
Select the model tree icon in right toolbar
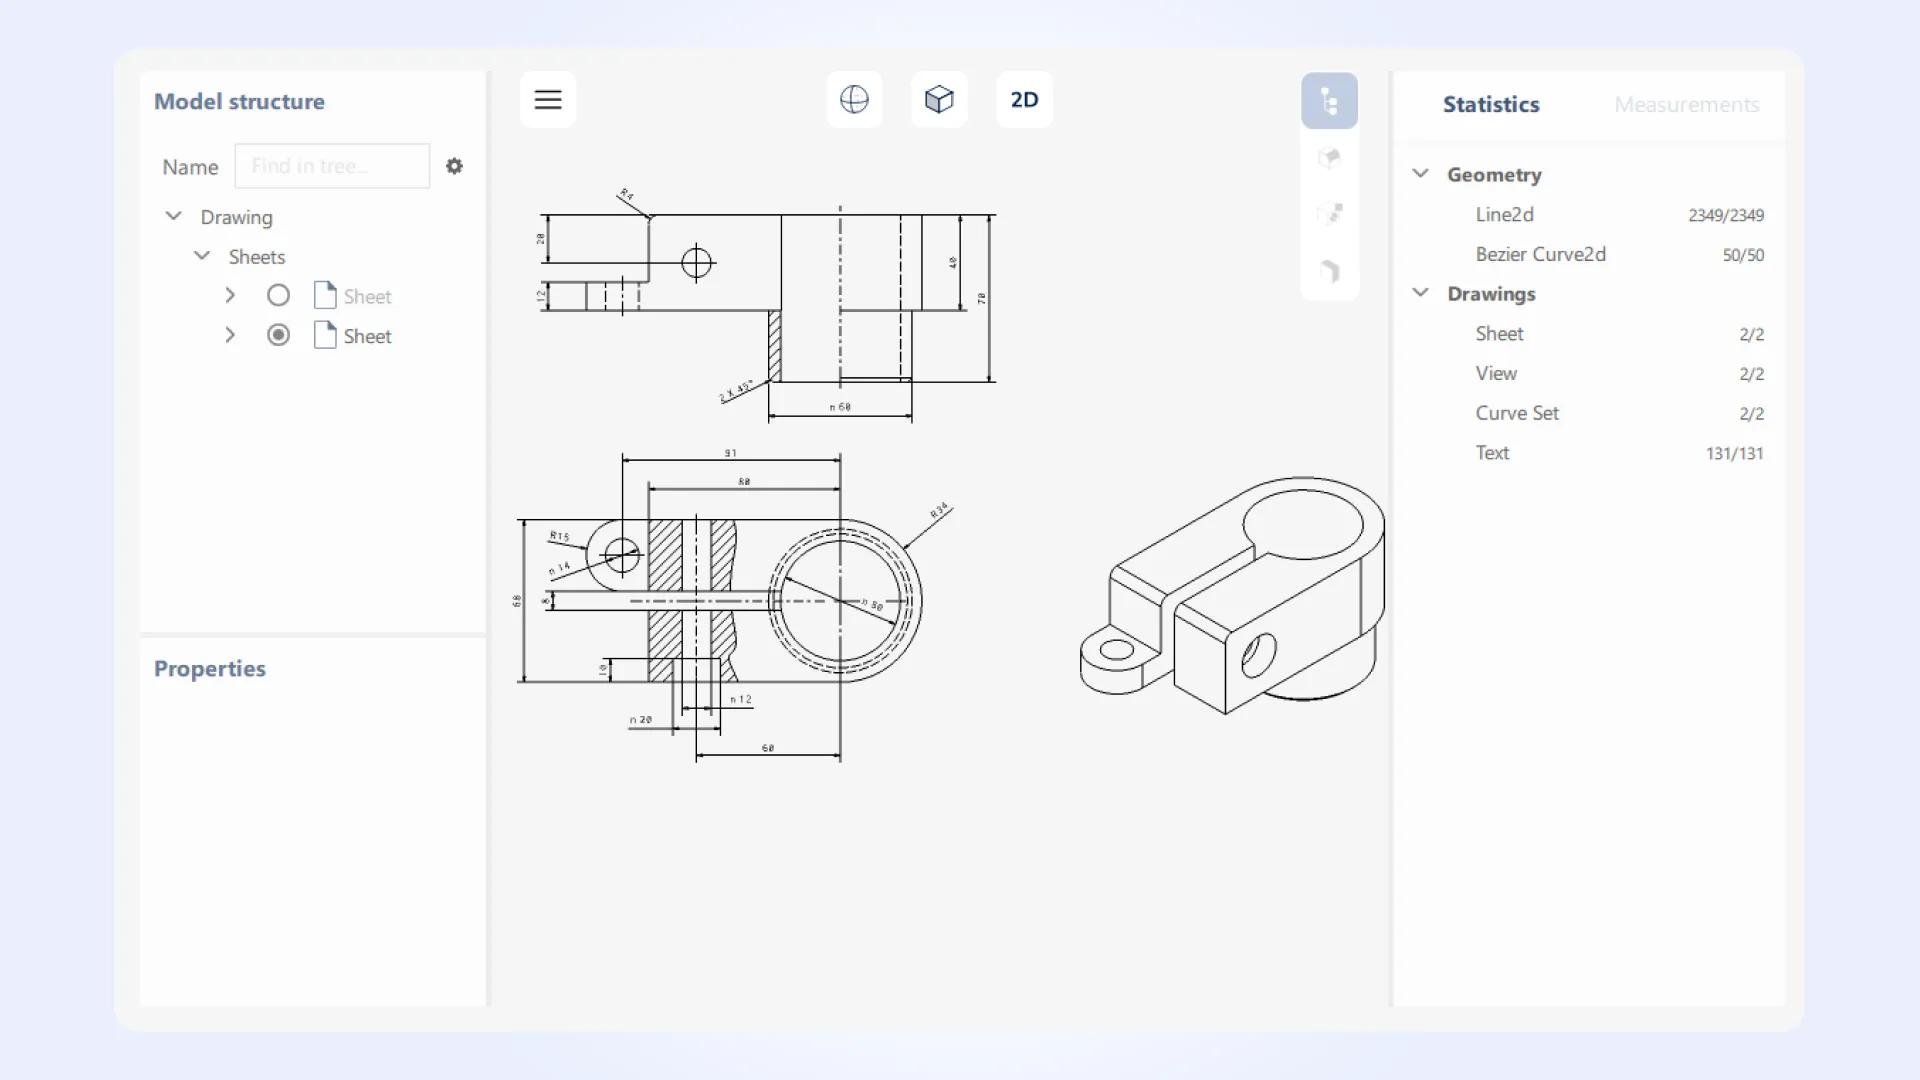(1330, 100)
